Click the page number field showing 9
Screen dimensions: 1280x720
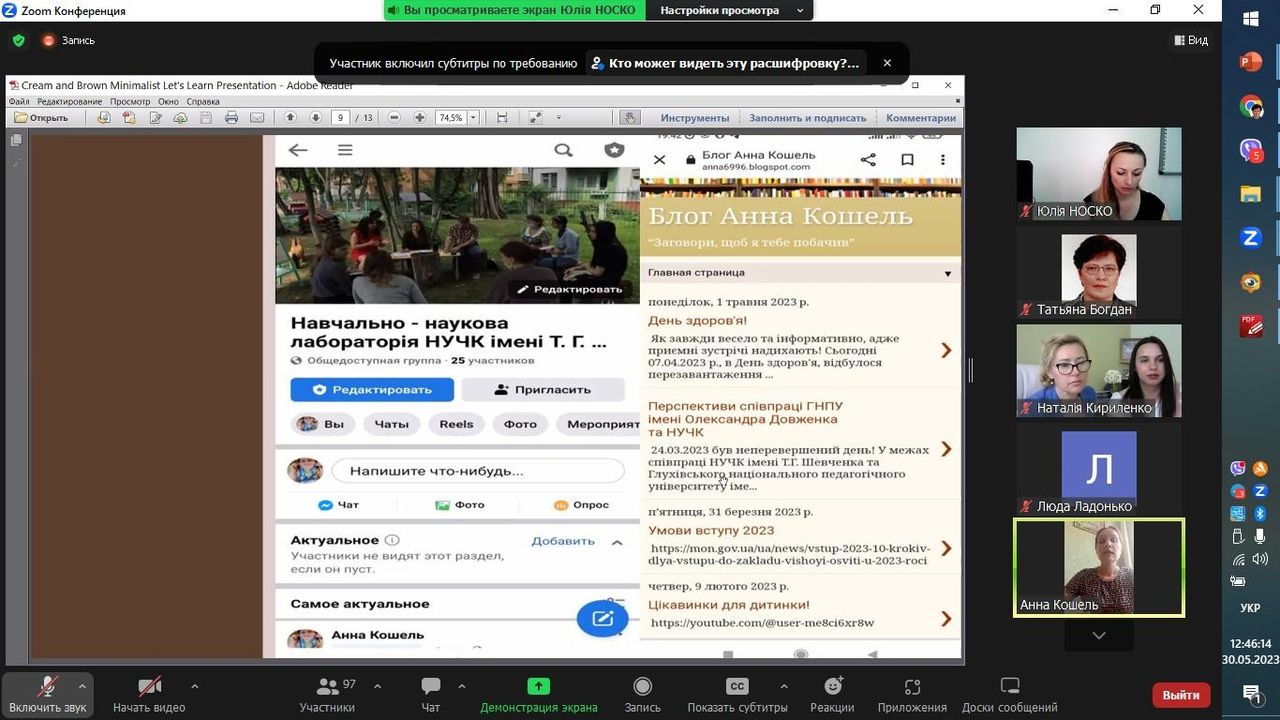(342, 118)
